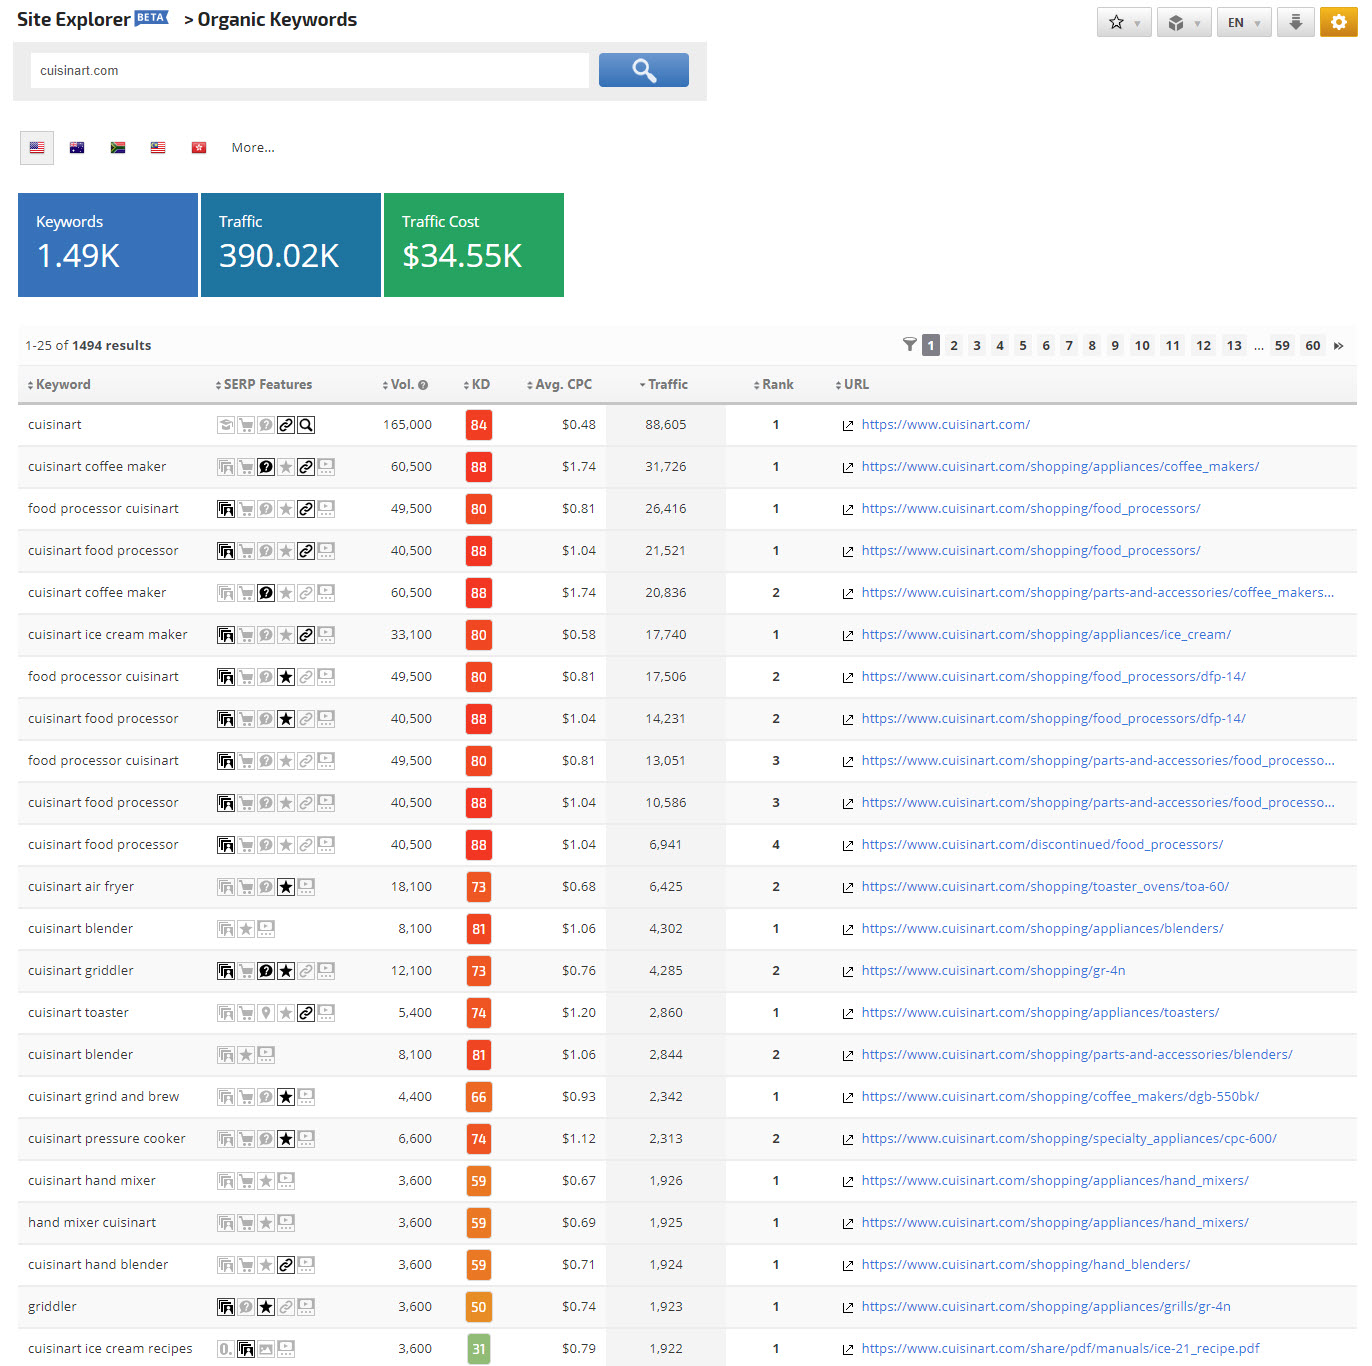Open the coffee_makers URL link in the second row

tap(1060, 467)
